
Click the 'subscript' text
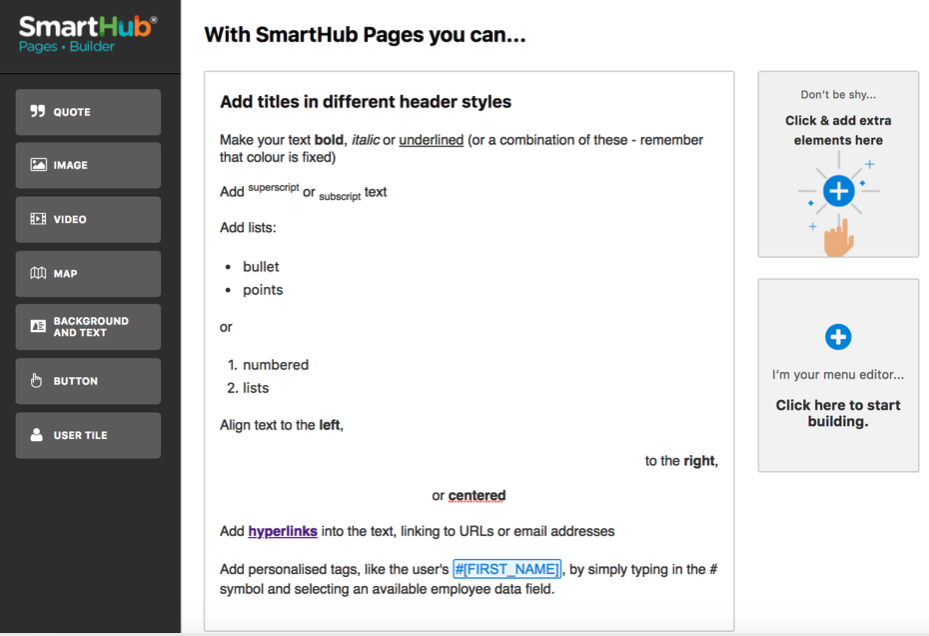click(x=339, y=196)
